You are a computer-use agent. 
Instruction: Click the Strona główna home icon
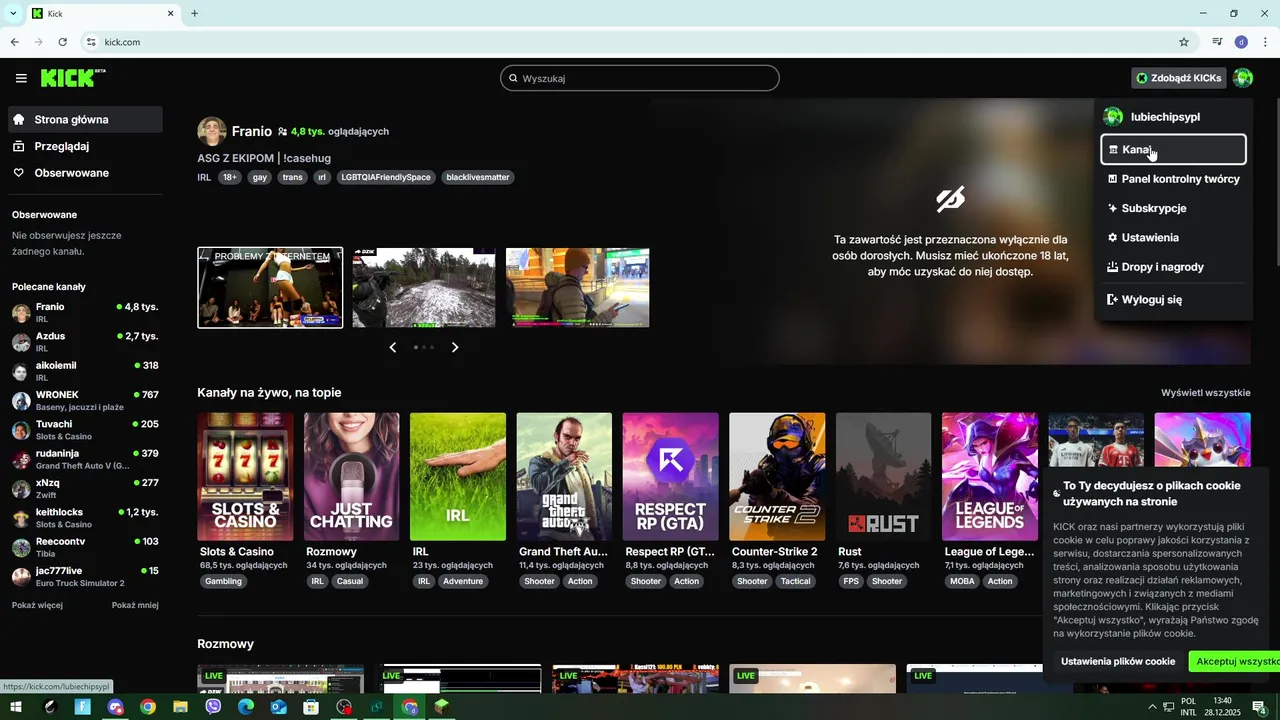coord(19,120)
